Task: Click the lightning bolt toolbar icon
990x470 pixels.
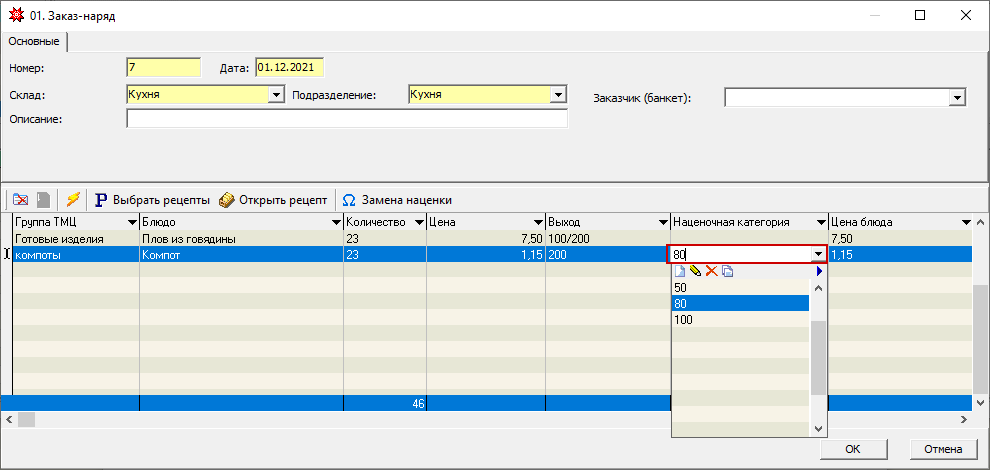Action: tap(72, 200)
